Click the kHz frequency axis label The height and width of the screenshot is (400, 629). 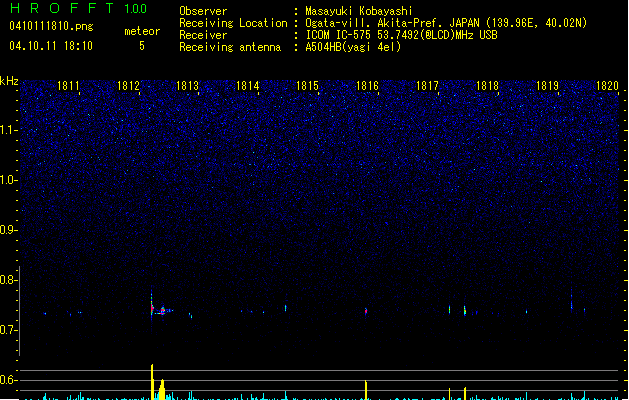point(9,81)
